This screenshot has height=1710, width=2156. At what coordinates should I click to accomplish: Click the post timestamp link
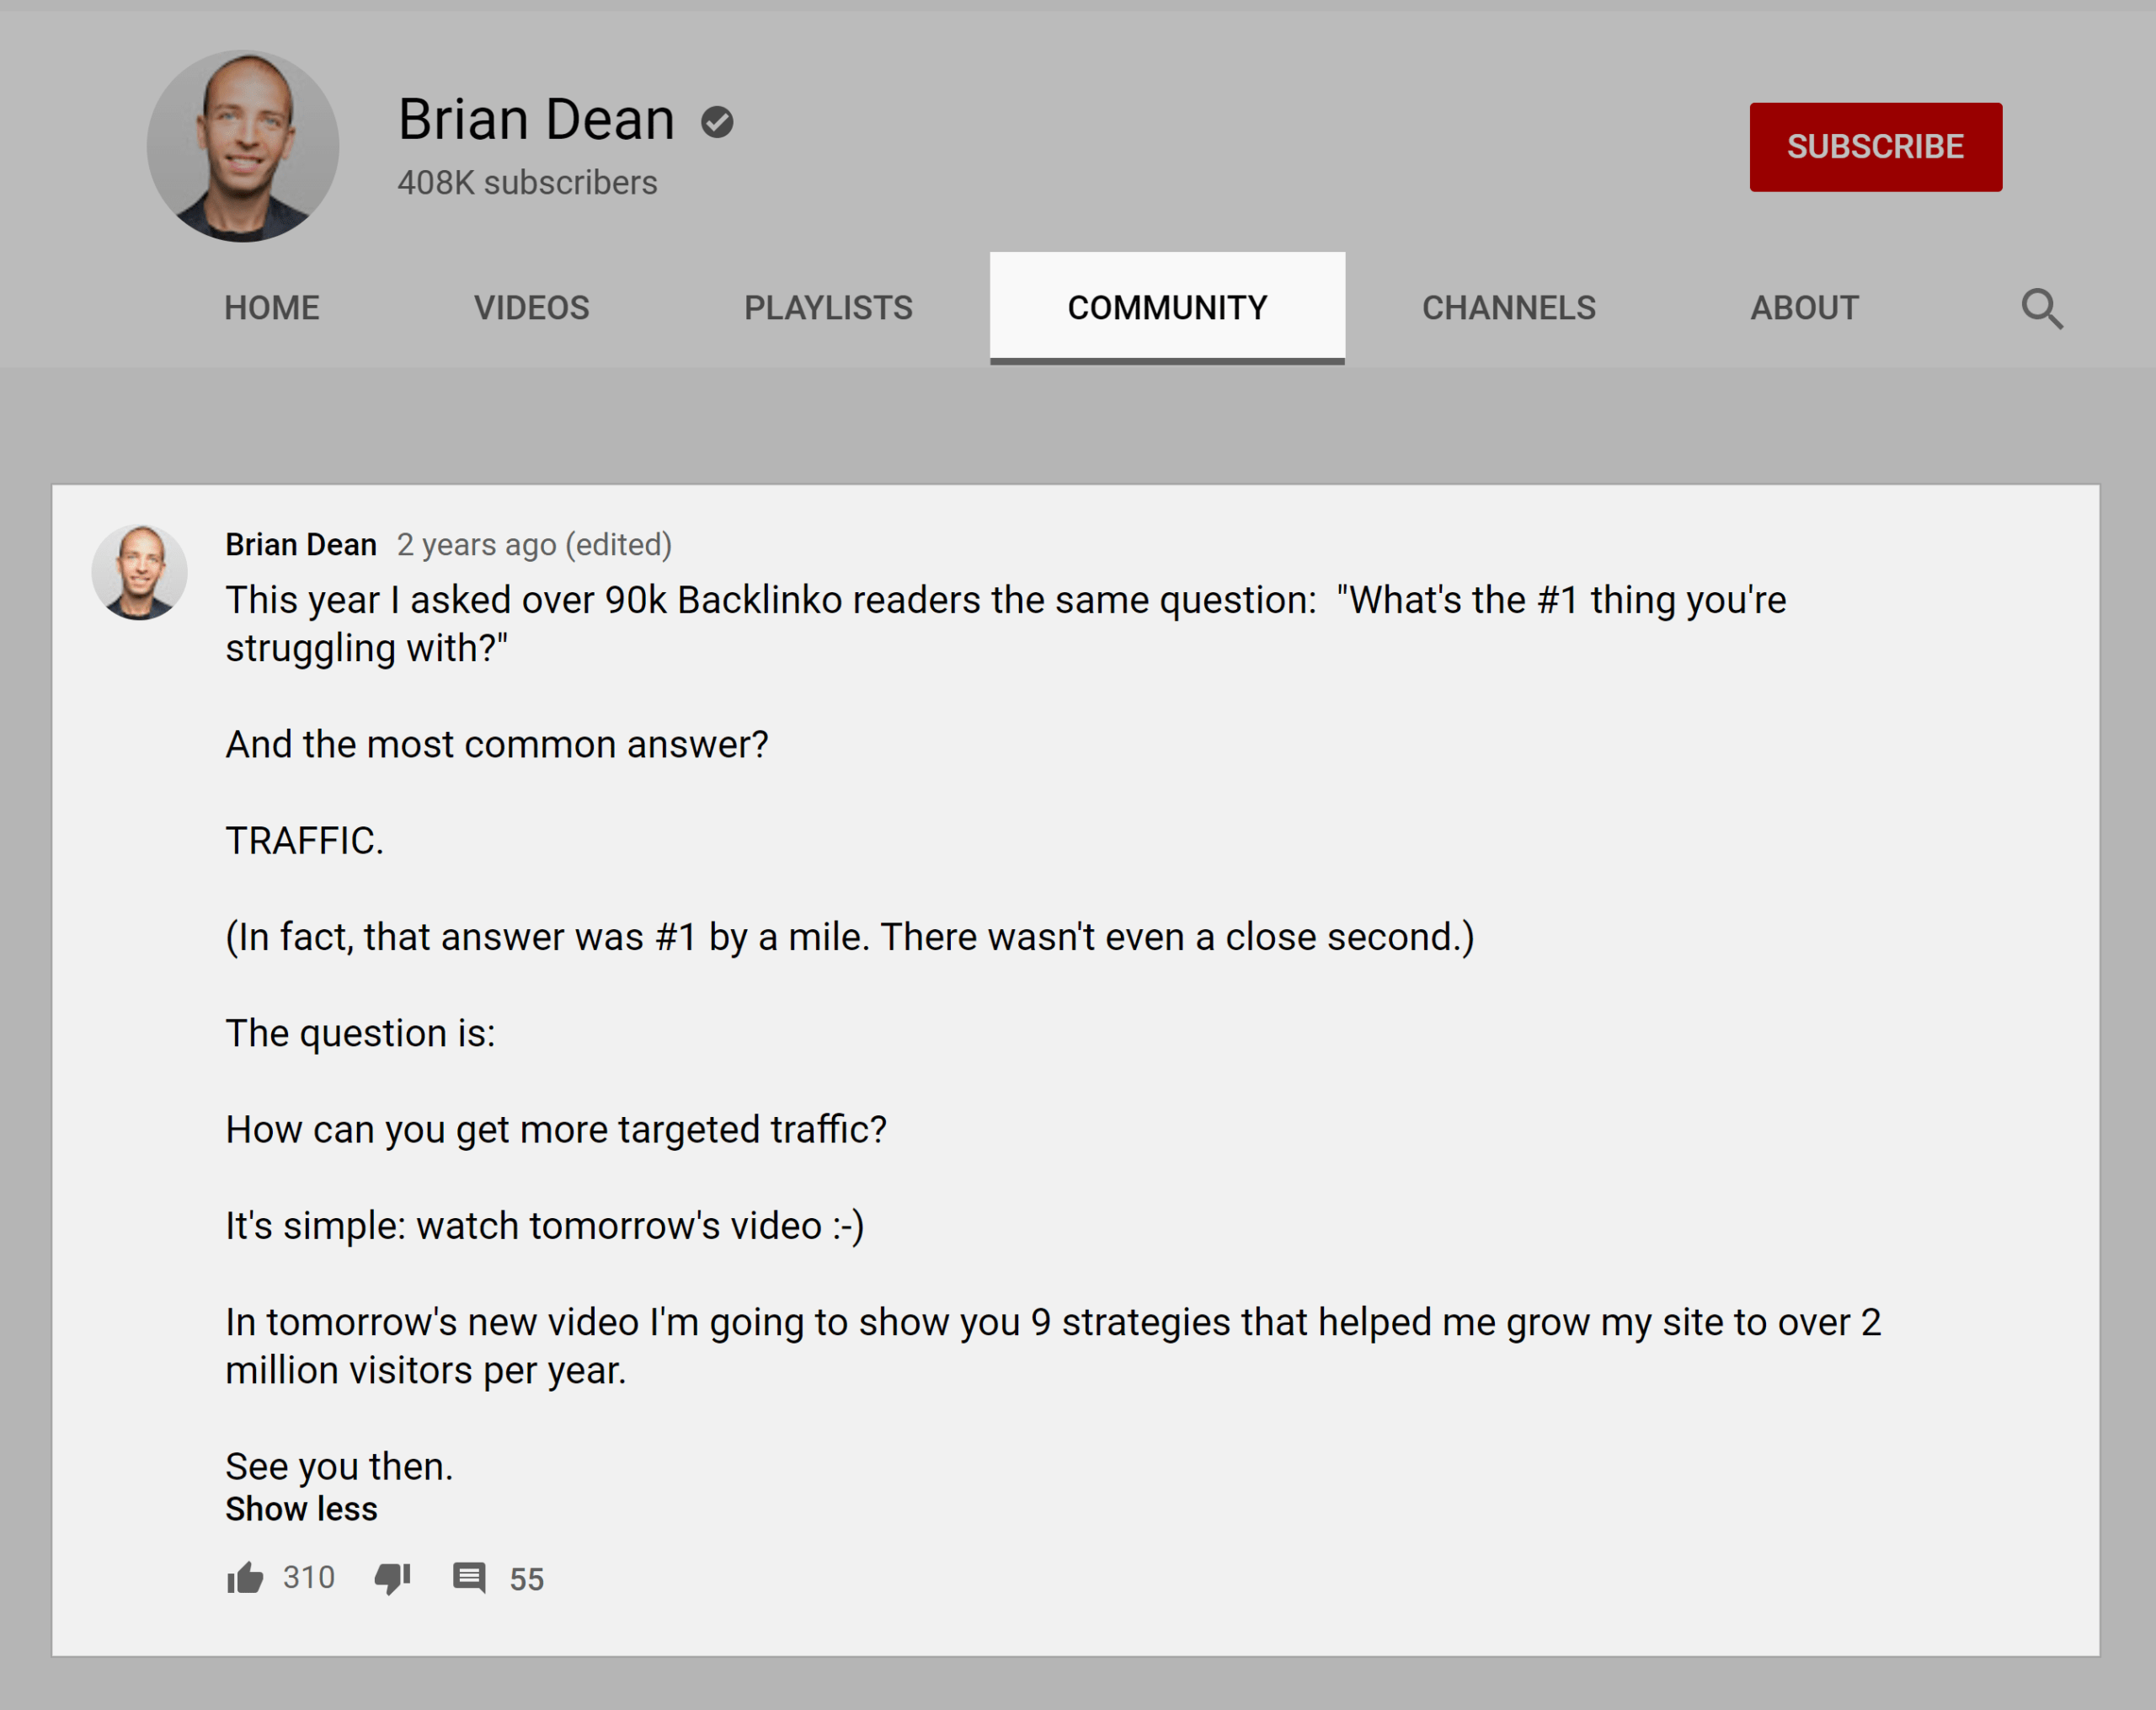click(x=534, y=544)
